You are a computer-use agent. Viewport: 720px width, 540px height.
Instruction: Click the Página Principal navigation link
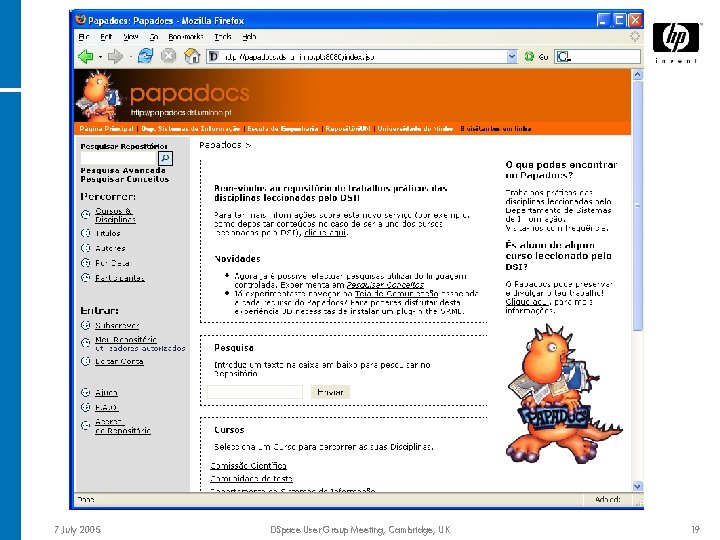click(x=107, y=129)
